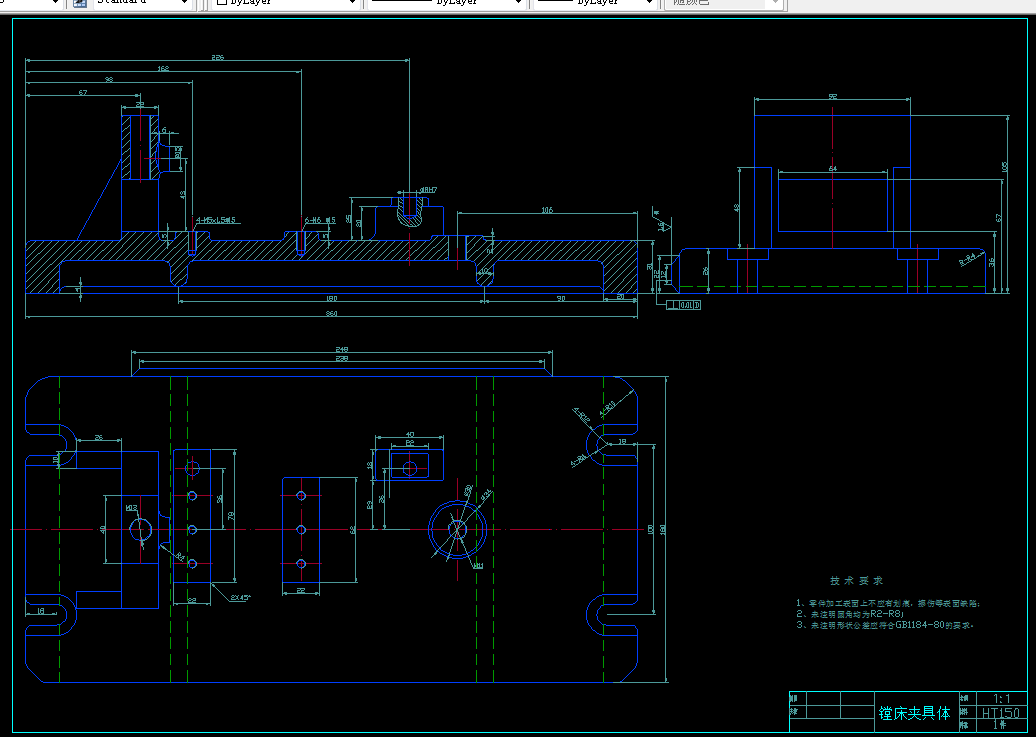Select the 镗床夹具体 title text
The width and height of the screenshot is (1036, 737).
click(915, 713)
